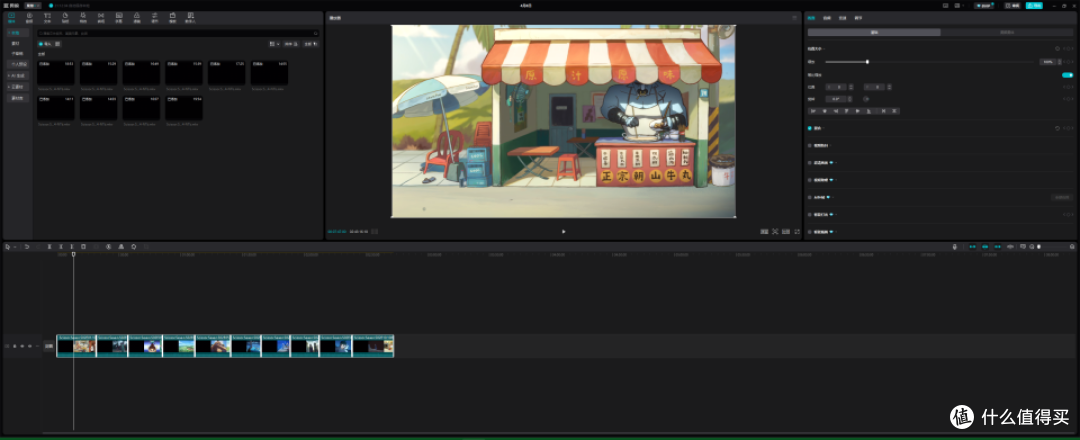Click the delete-left trim tool
The width and height of the screenshot is (1080, 440).
point(61,247)
